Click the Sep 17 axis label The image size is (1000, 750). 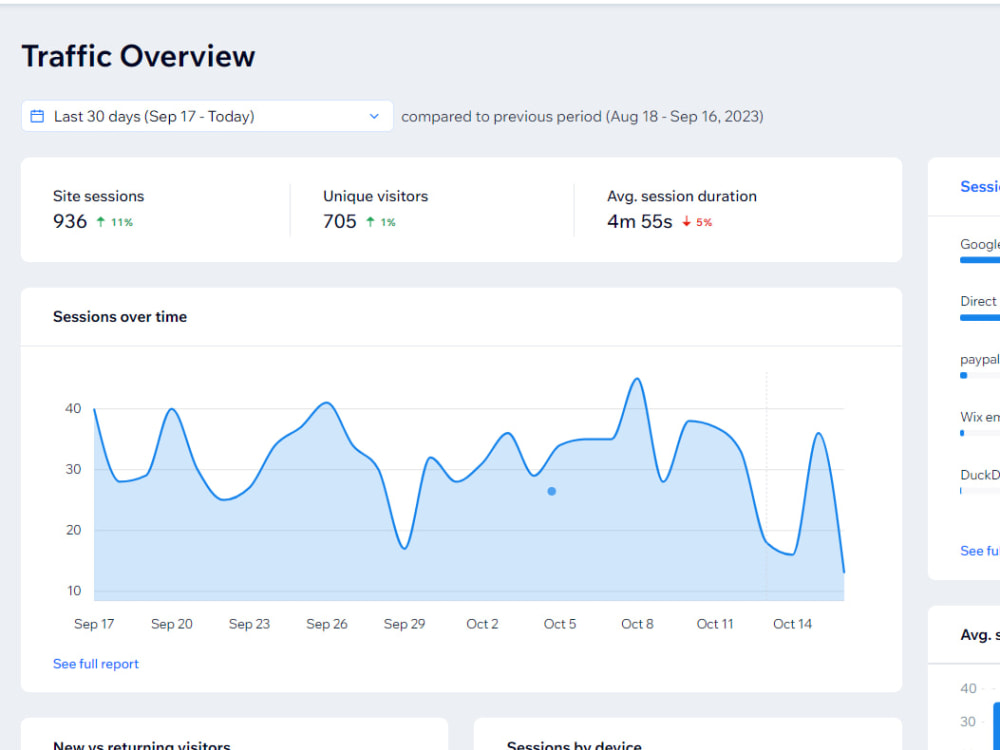94,624
